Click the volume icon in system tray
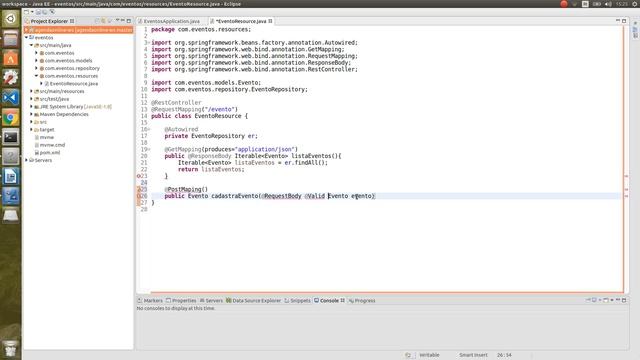Screen dimensions: 640x360 [x=608, y=4]
